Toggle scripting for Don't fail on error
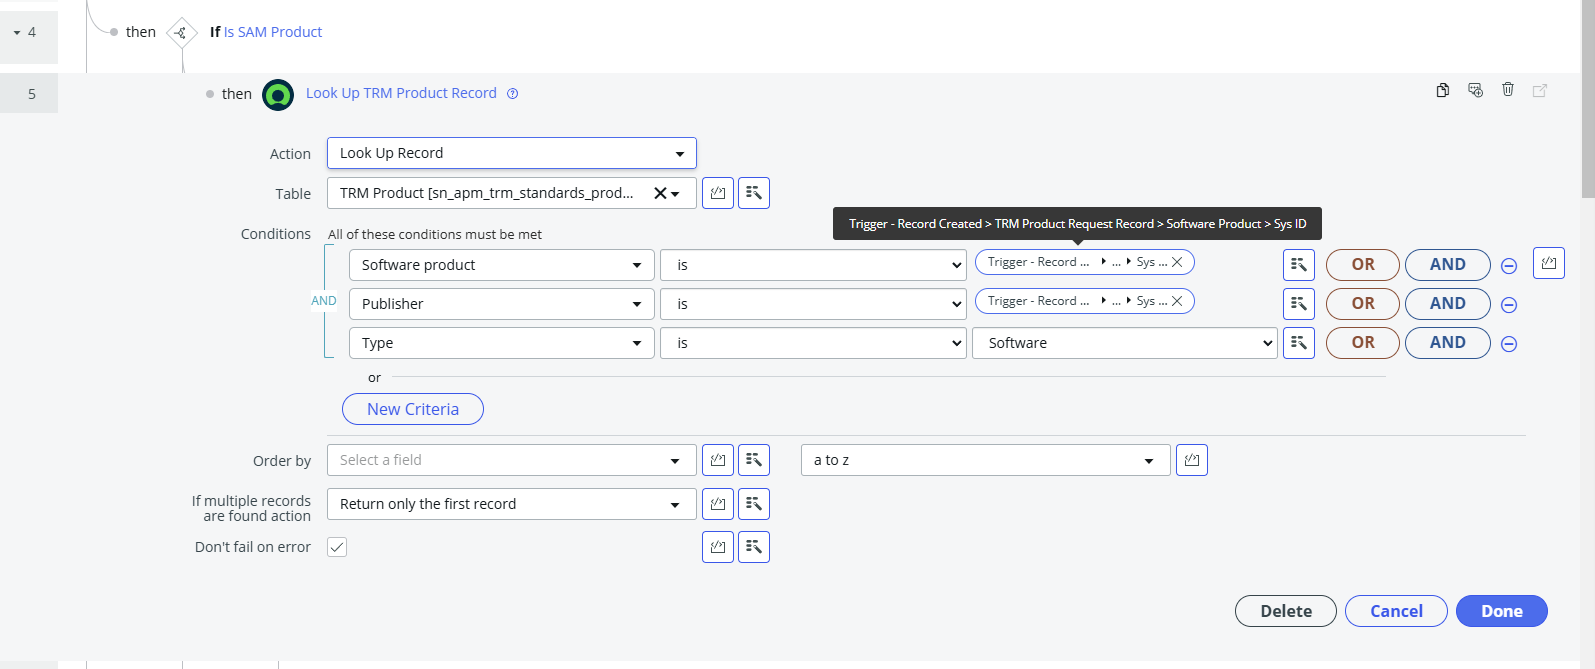Image resolution: width=1595 pixels, height=669 pixels. pyautogui.click(x=718, y=547)
